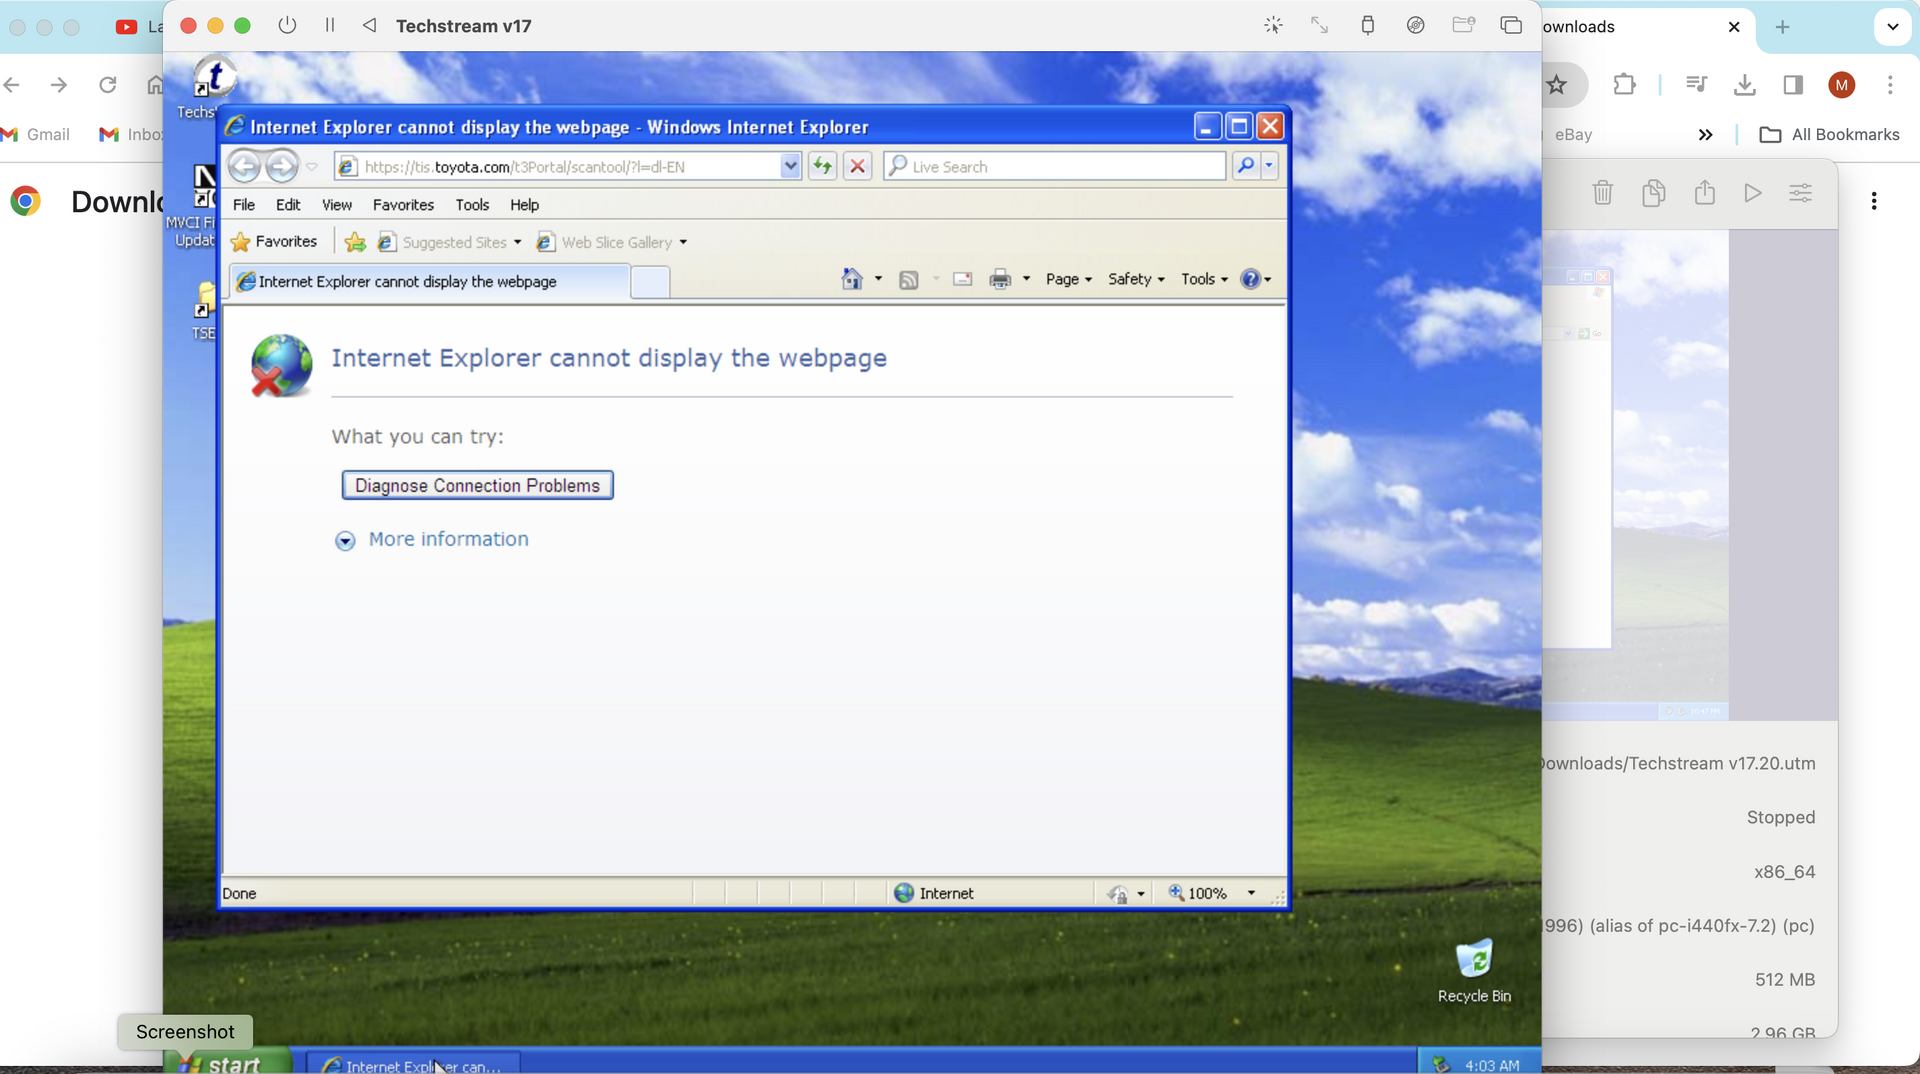Image resolution: width=1920 pixels, height=1074 pixels.
Task: Click the UTM resize display arrows
Action: click(1320, 25)
